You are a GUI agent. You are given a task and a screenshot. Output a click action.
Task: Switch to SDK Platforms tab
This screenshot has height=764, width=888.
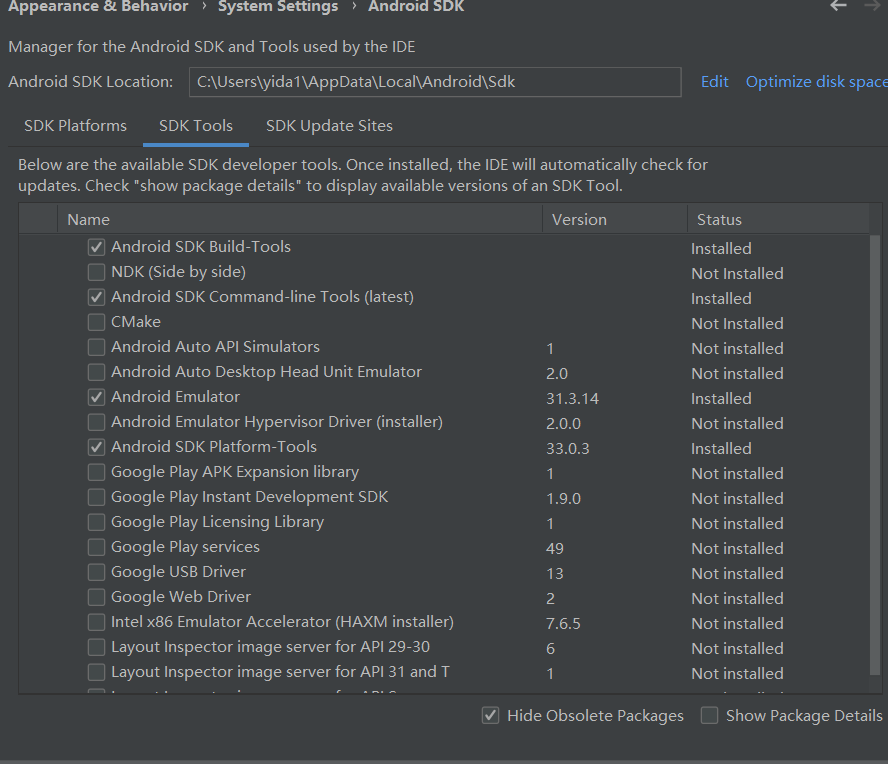click(75, 126)
